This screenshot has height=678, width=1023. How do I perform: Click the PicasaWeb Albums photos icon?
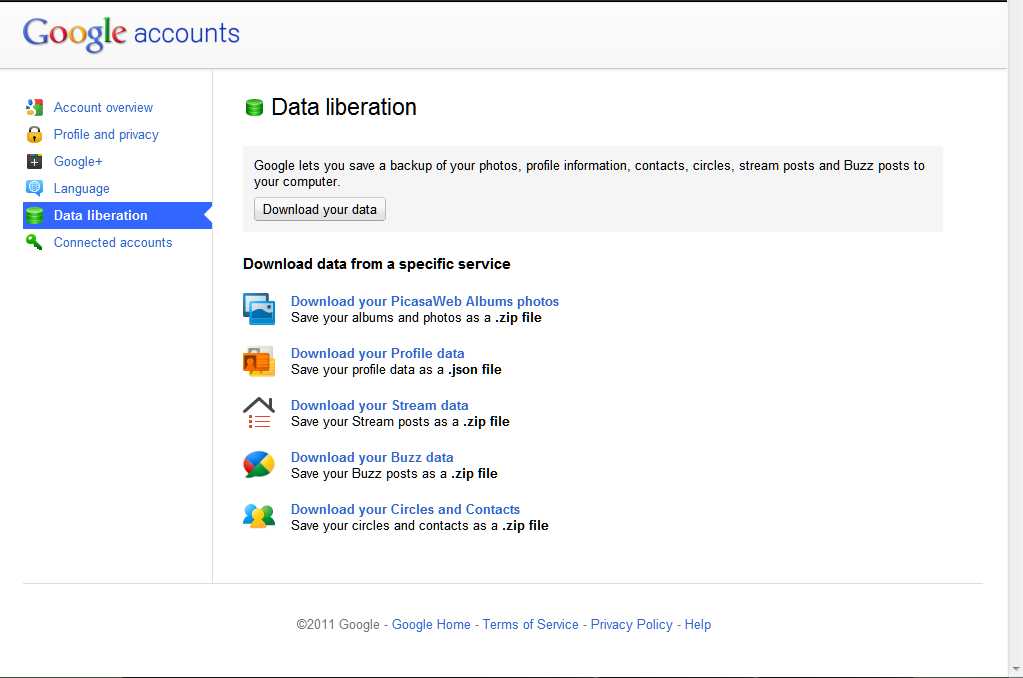click(x=259, y=309)
